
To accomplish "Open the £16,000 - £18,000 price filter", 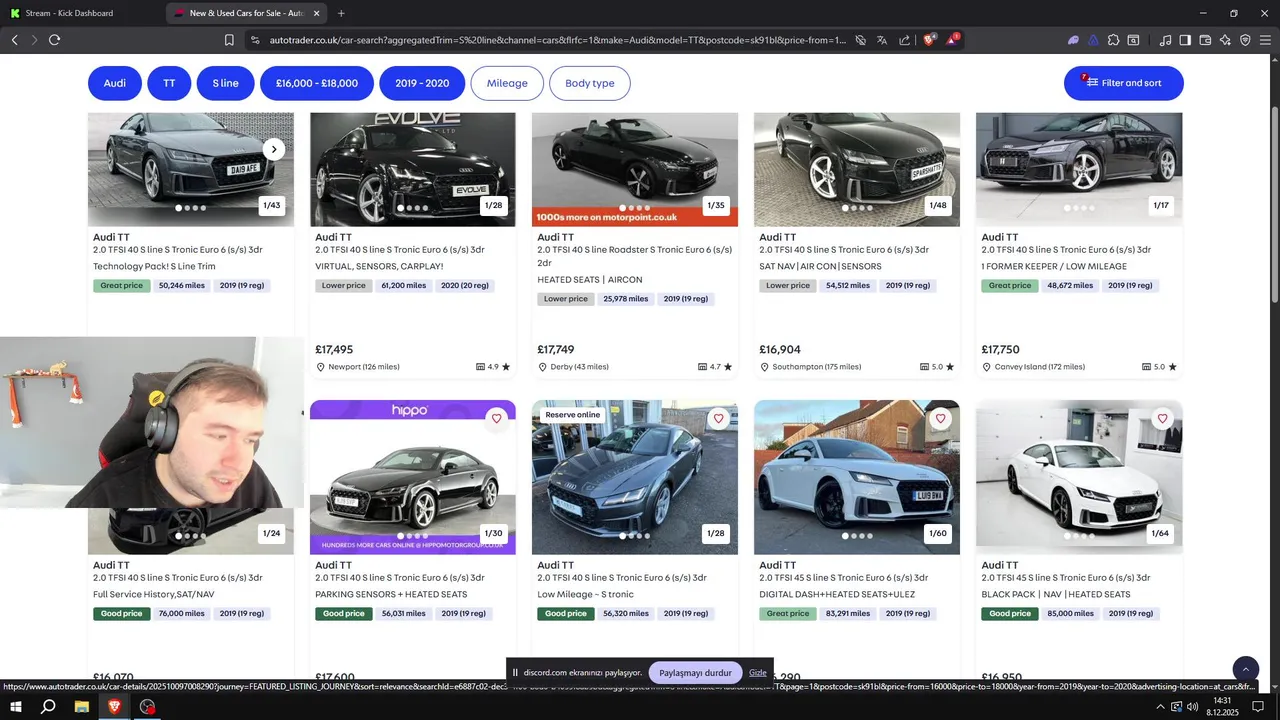I will [317, 83].
